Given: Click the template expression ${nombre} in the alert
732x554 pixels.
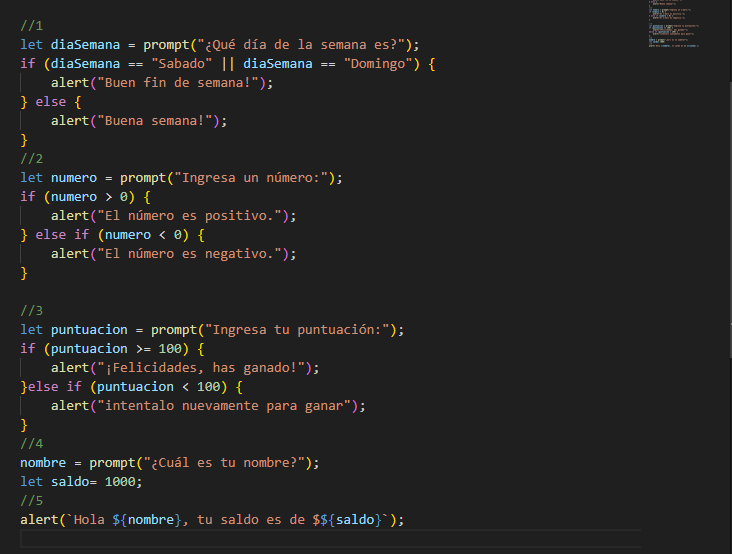Looking at the screenshot, I should (x=147, y=520).
